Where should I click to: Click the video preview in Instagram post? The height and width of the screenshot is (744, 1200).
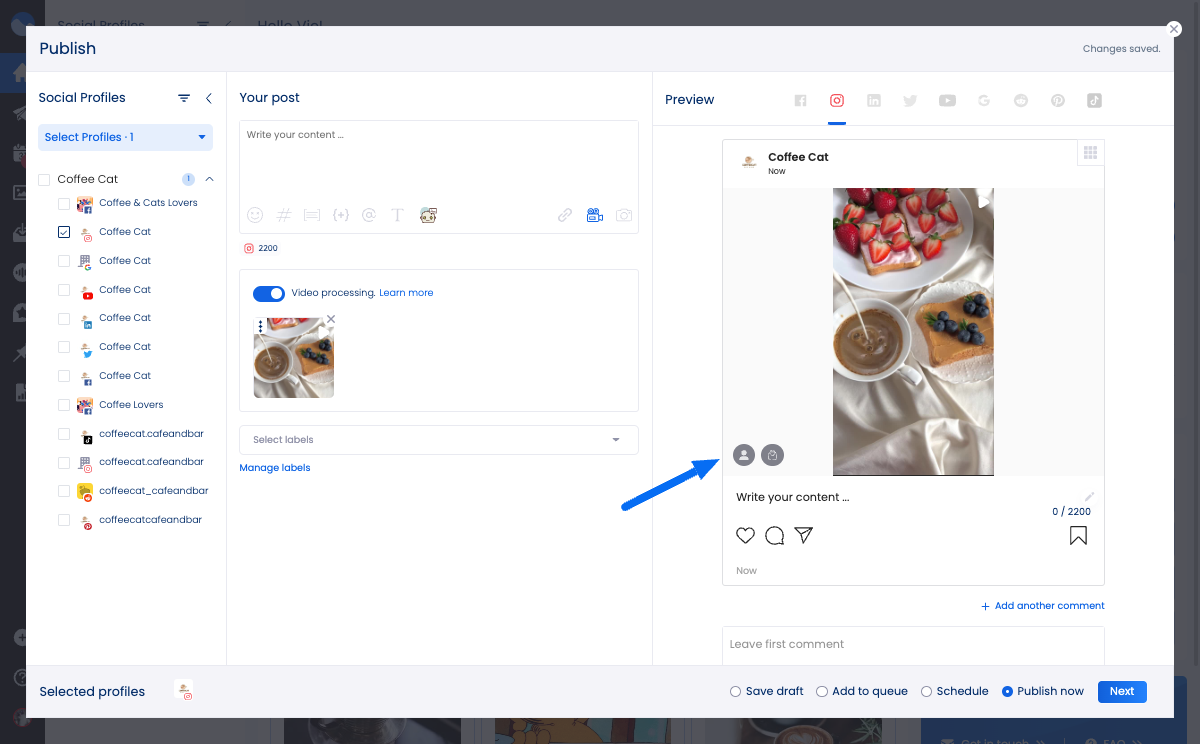tap(913, 331)
